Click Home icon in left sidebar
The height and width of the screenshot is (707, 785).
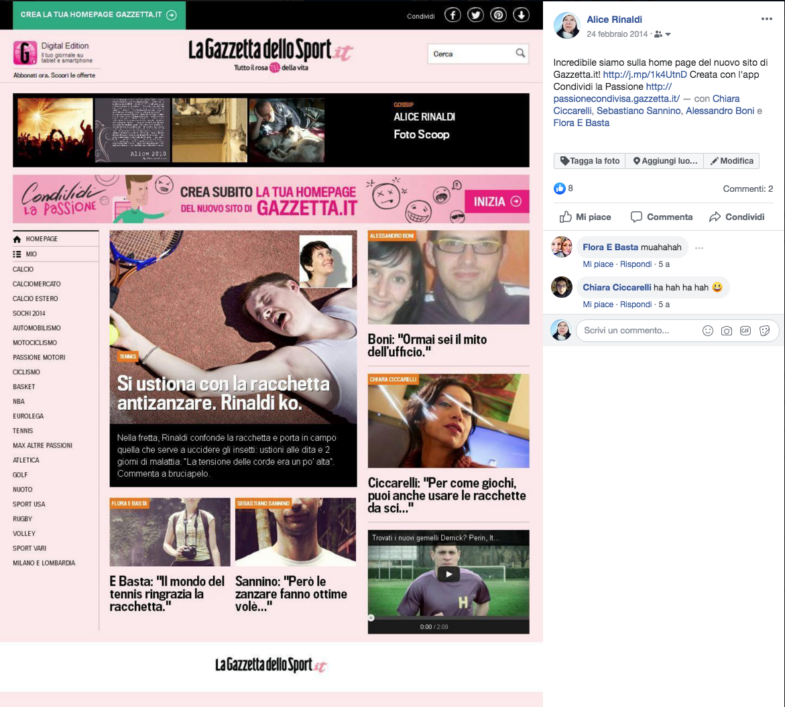click(x=17, y=239)
